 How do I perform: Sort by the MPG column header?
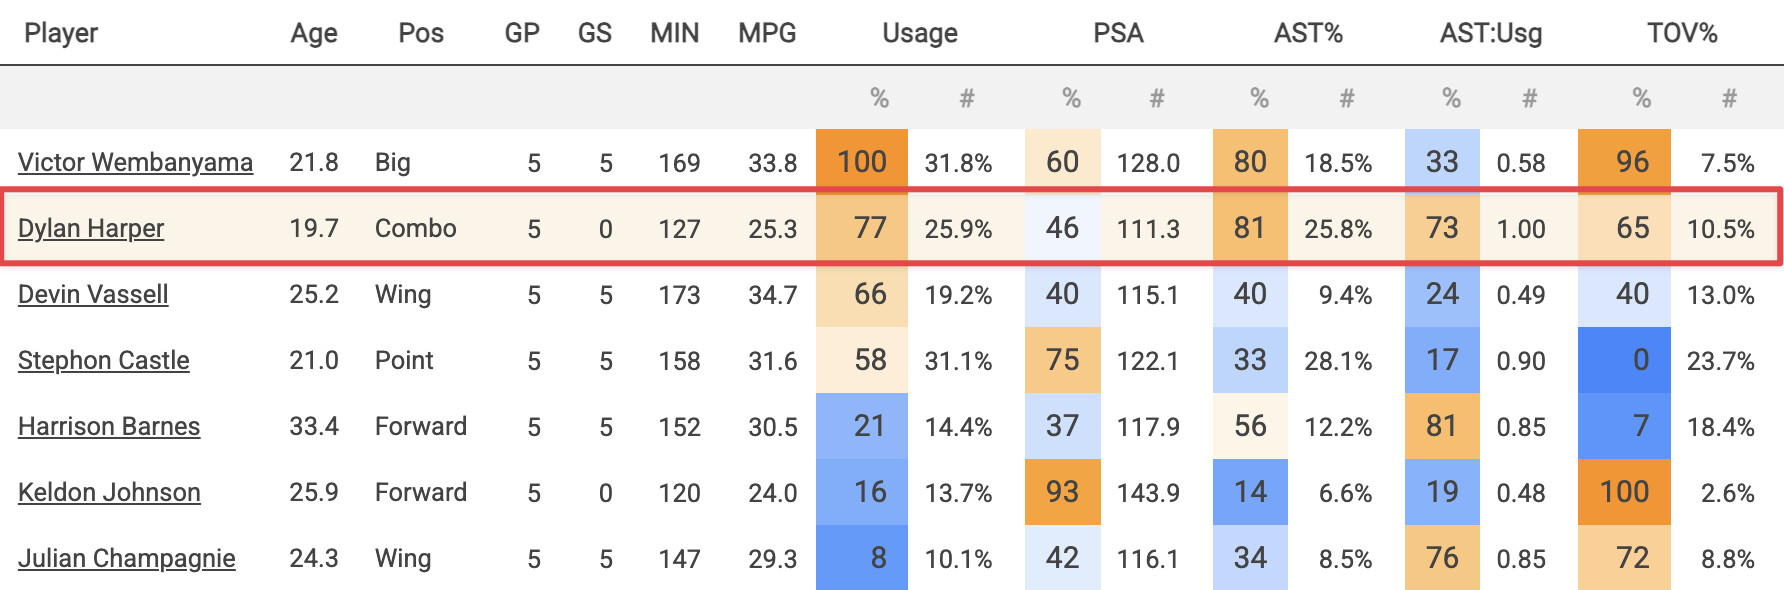pos(767,33)
